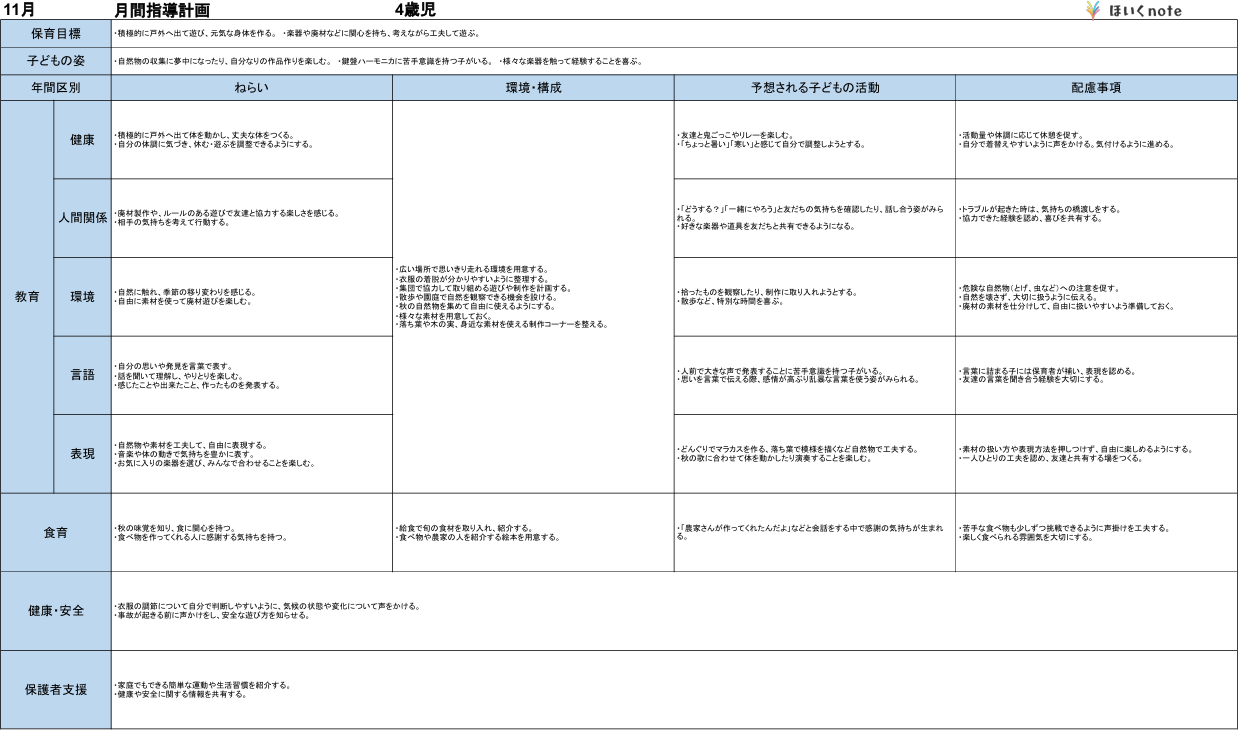Select the 教育 category cell
The height and width of the screenshot is (732, 1241).
coord(27,297)
